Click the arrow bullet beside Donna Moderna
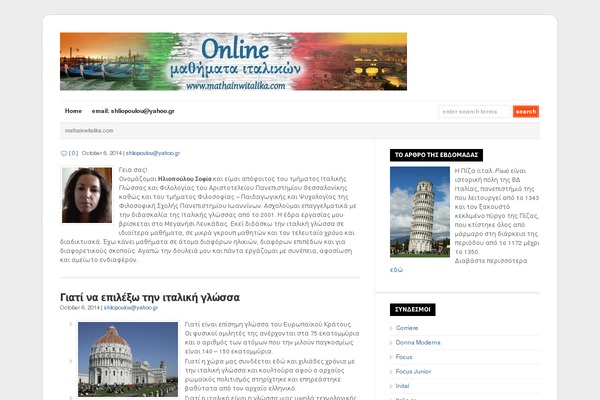The image size is (600, 400). pos(391,343)
